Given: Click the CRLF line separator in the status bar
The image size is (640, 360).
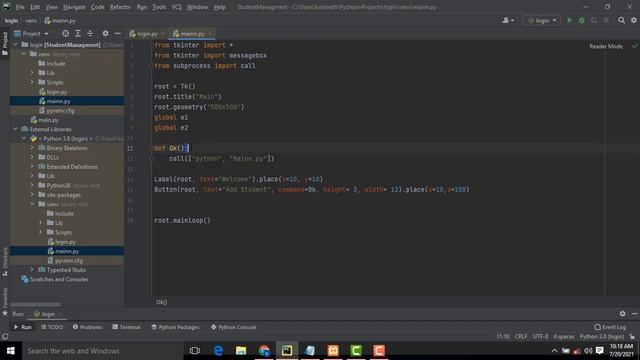Looking at the screenshot, I should click(521, 337).
